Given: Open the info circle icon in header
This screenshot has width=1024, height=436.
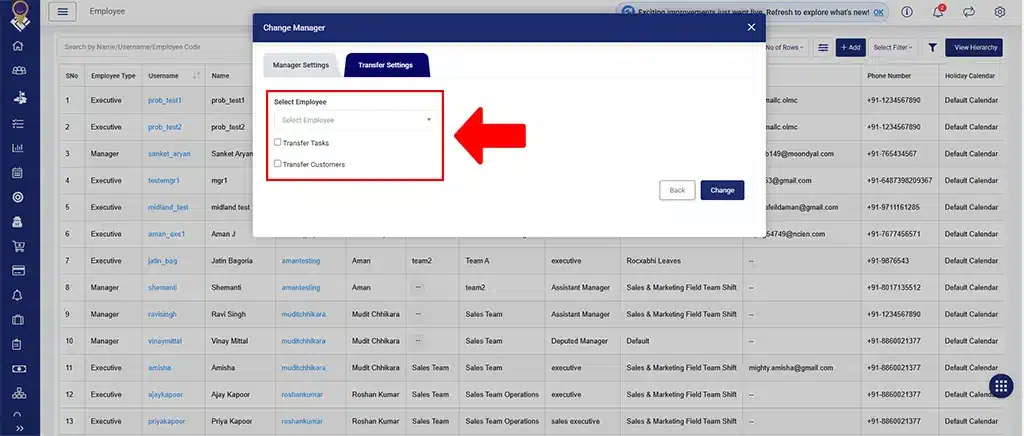Looking at the screenshot, I should coord(906,12).
